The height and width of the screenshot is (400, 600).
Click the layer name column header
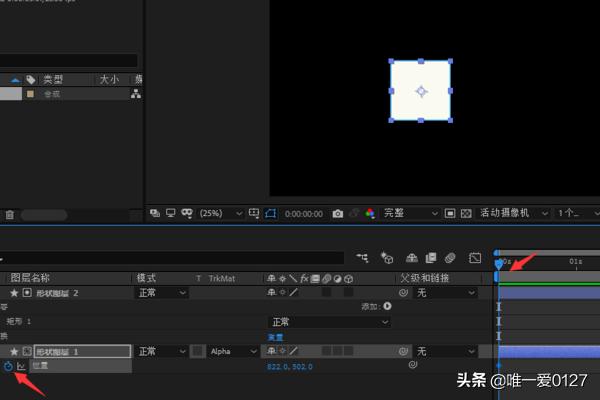pyautogui.click(x=30, y=278)
